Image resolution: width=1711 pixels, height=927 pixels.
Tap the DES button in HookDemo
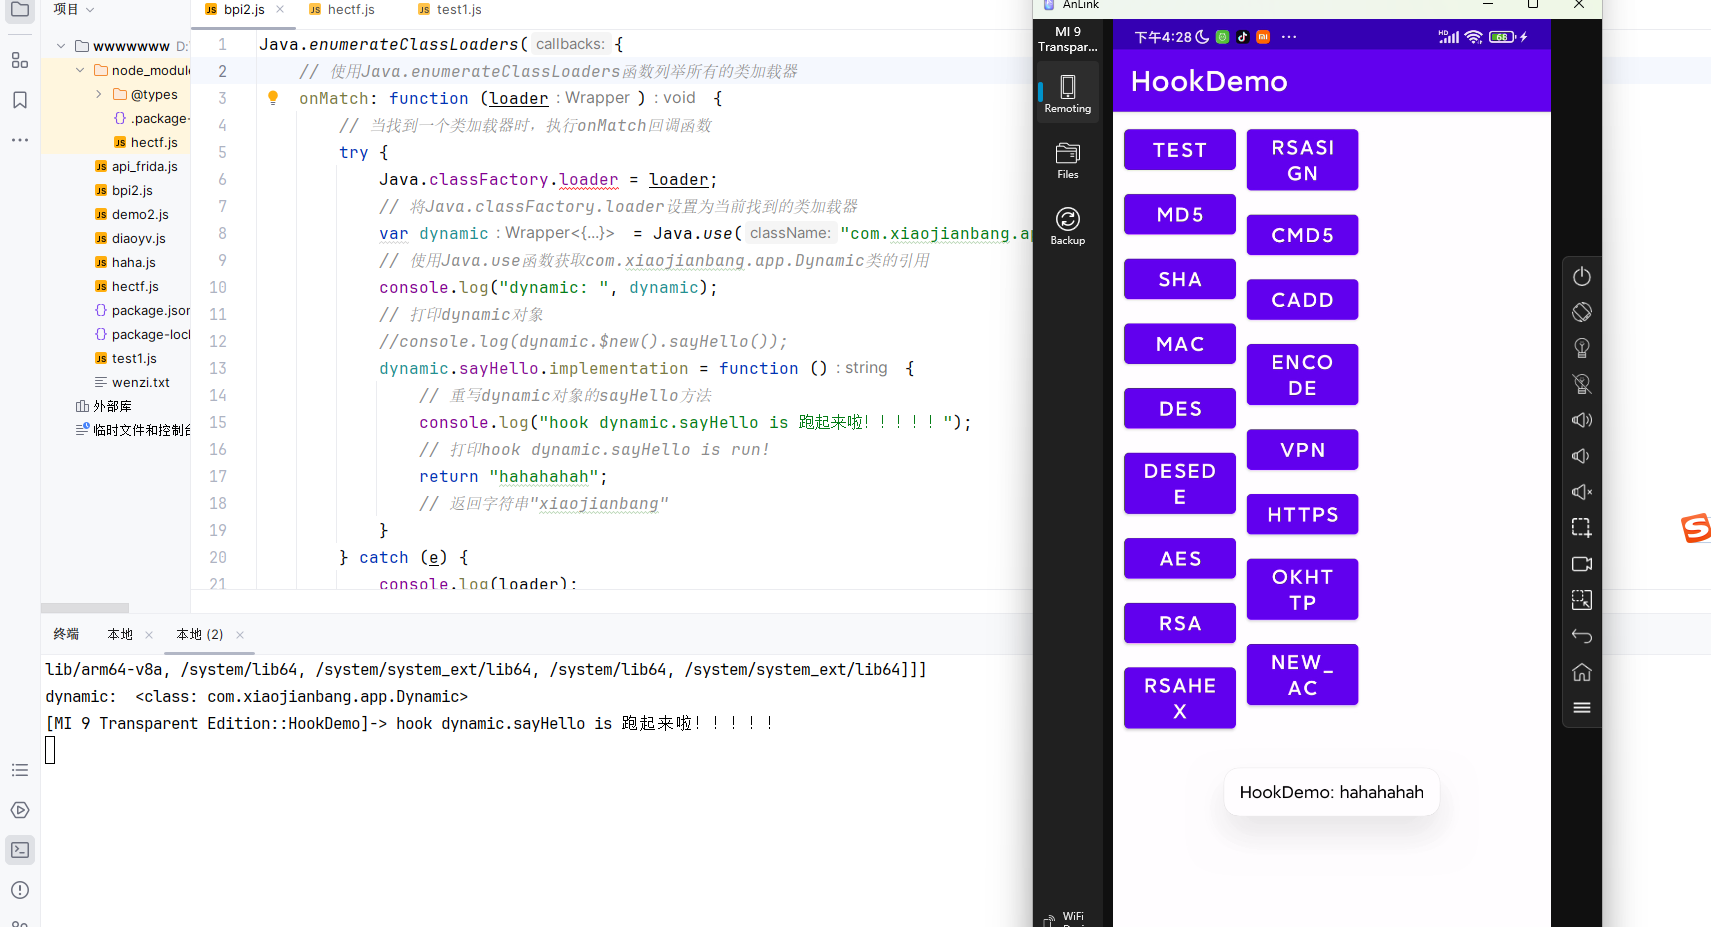pos(1180,408)
